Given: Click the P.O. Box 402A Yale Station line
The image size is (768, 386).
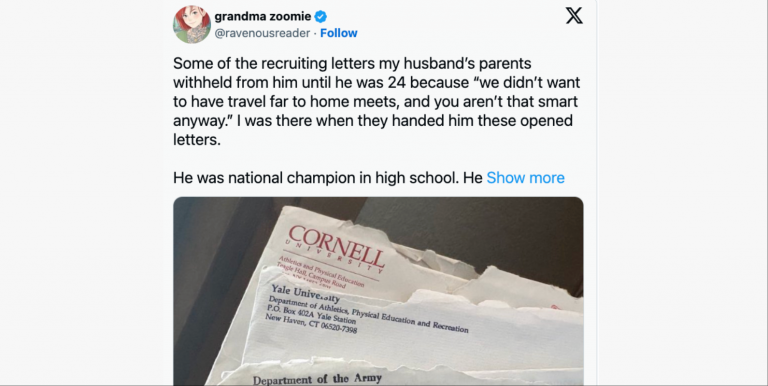Looking at the screenshot, I should coord(312,314).
